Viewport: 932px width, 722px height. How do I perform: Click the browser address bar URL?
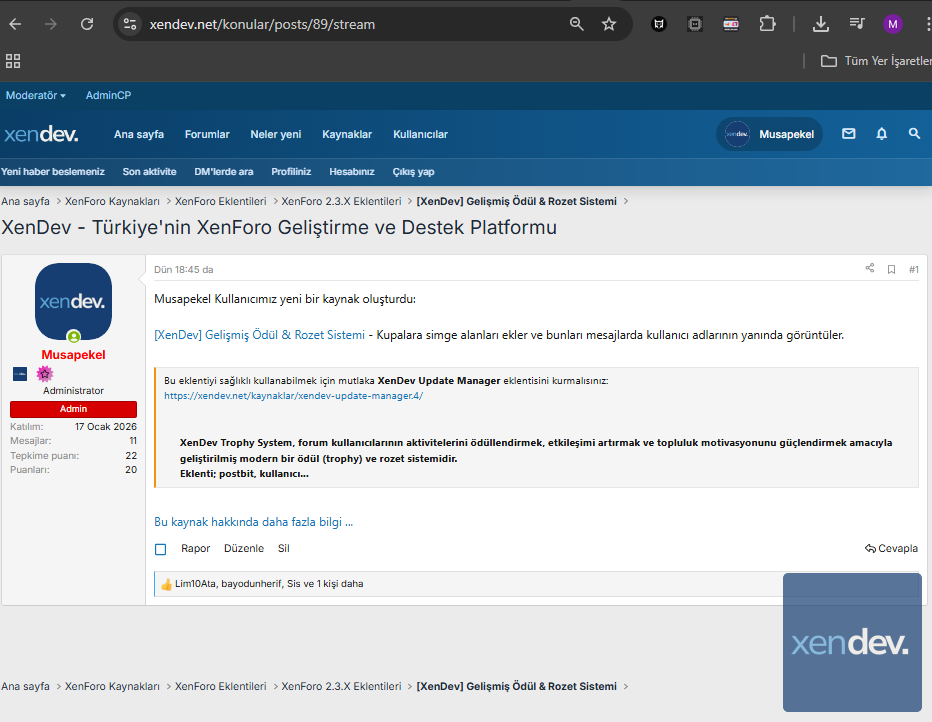tap(262, 24)
